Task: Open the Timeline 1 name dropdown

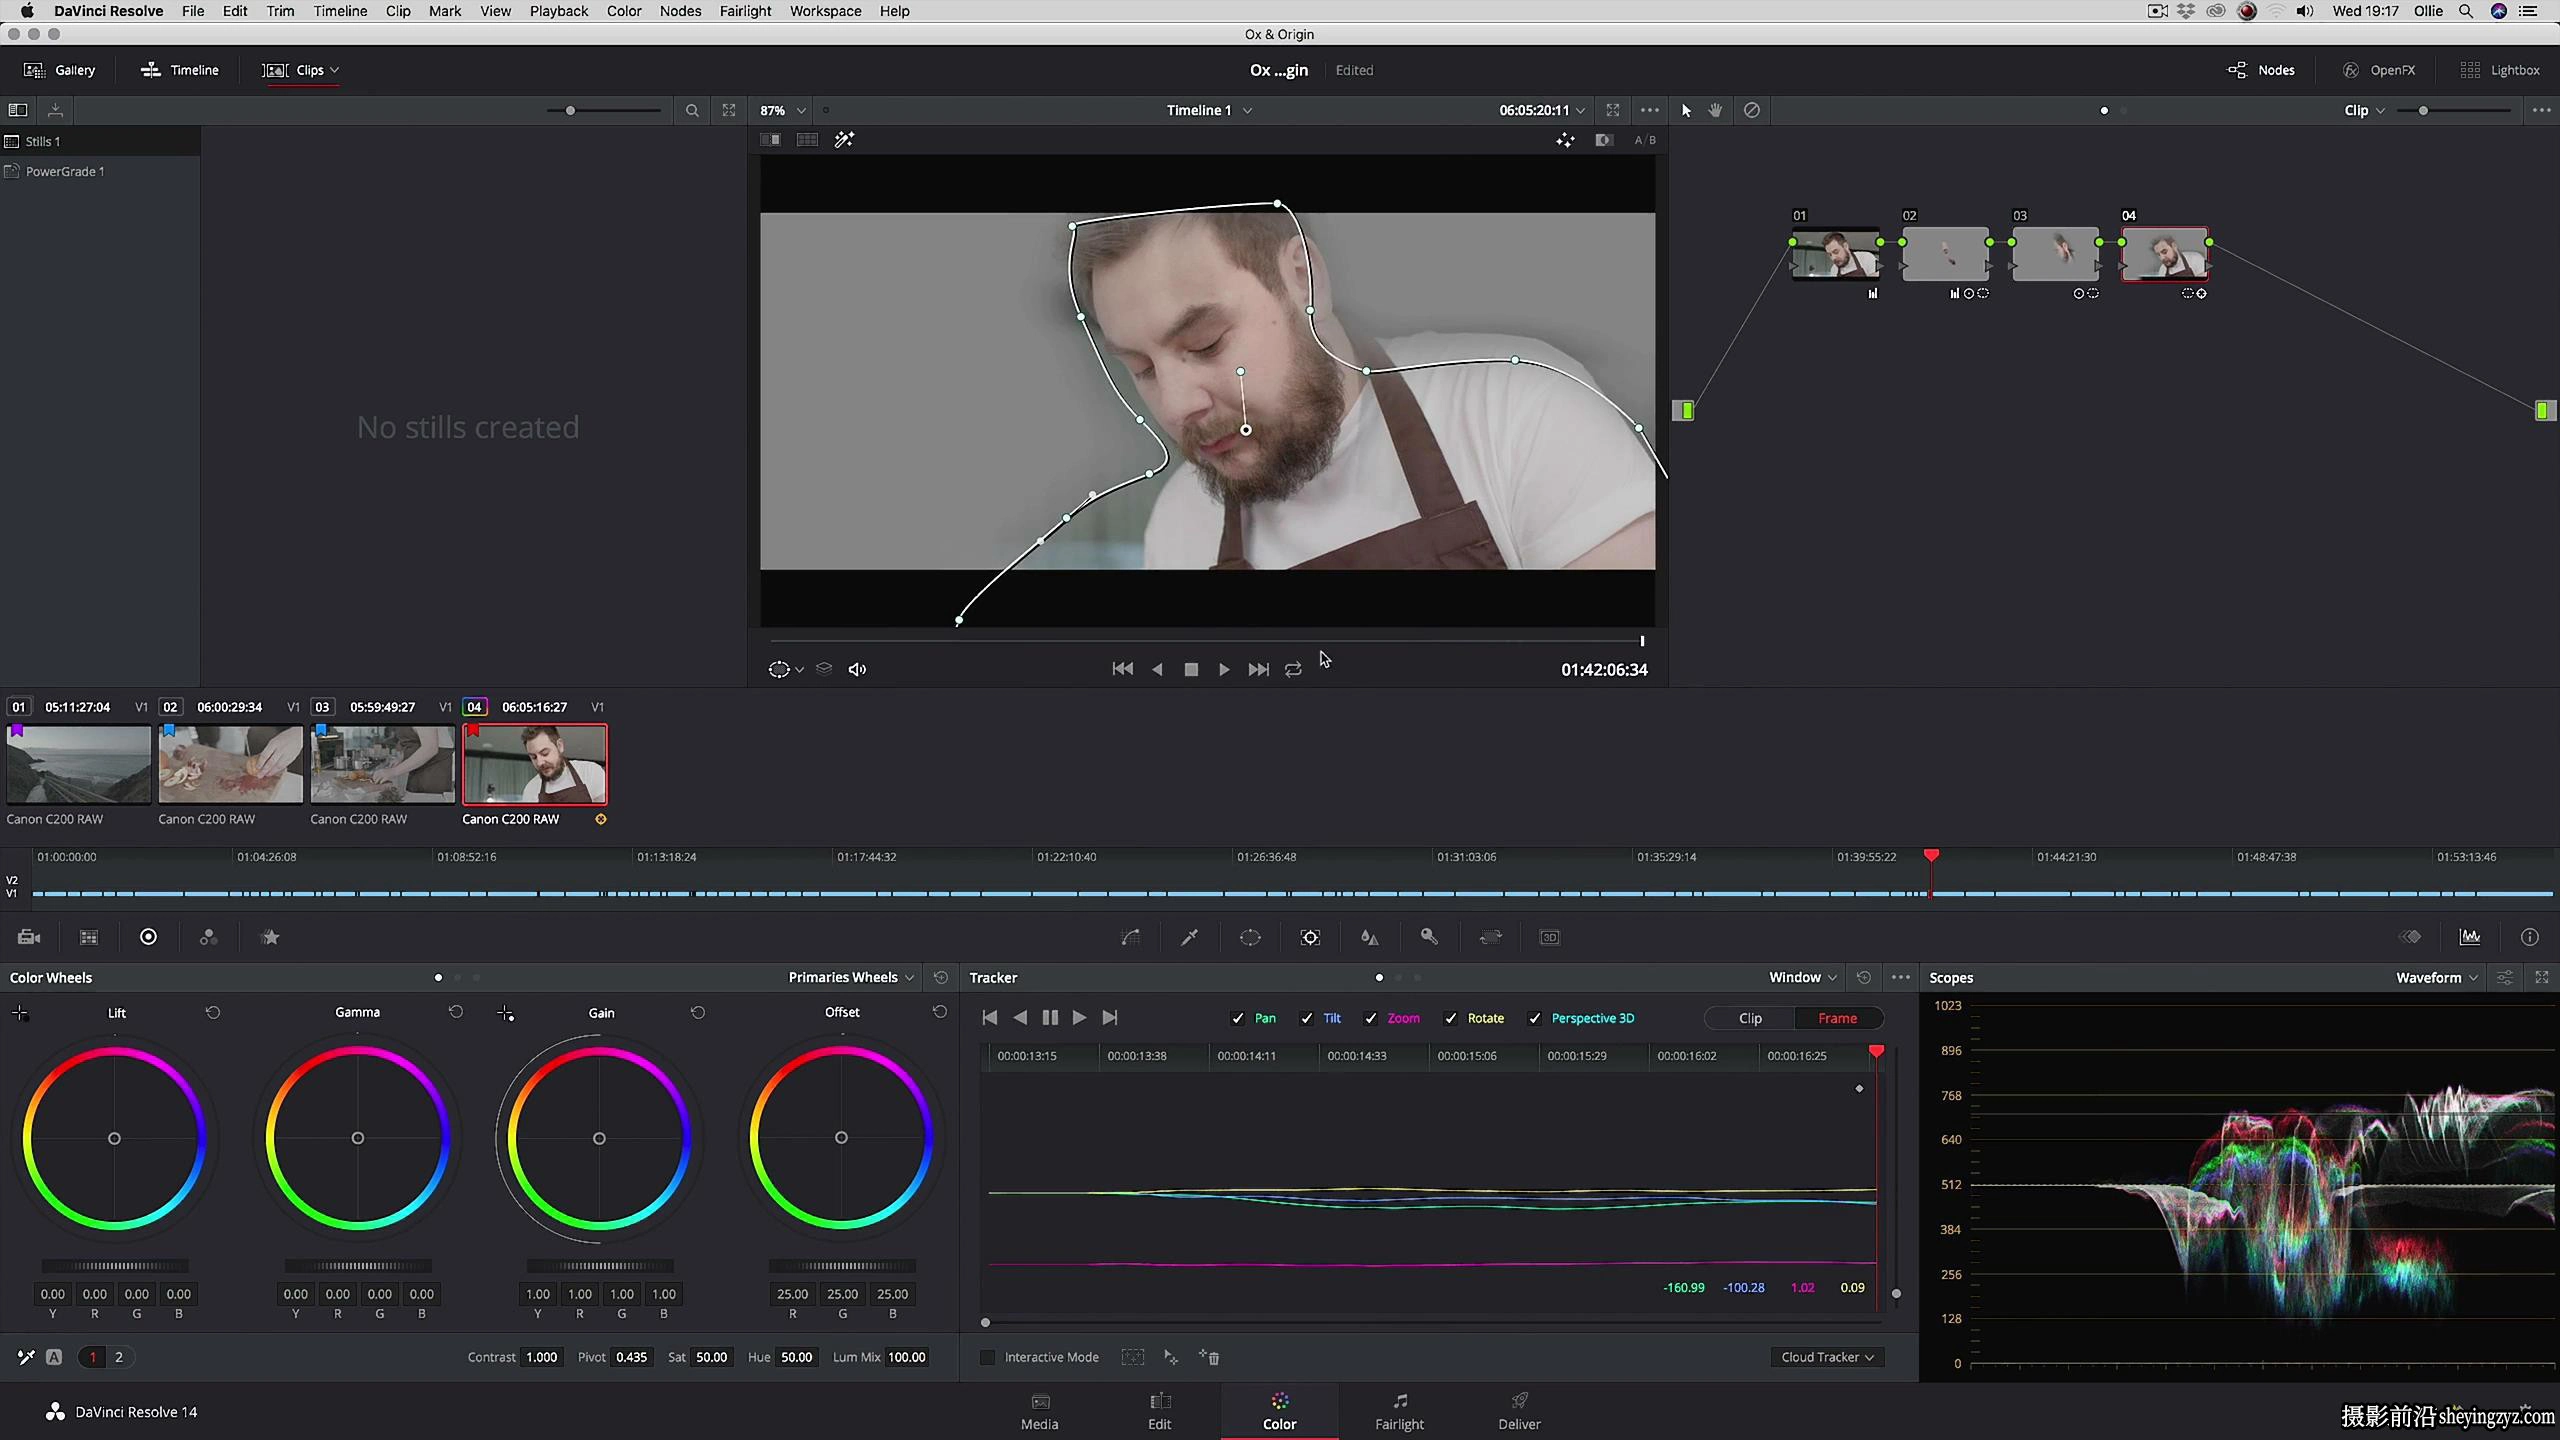Action: pos(1209,110)
